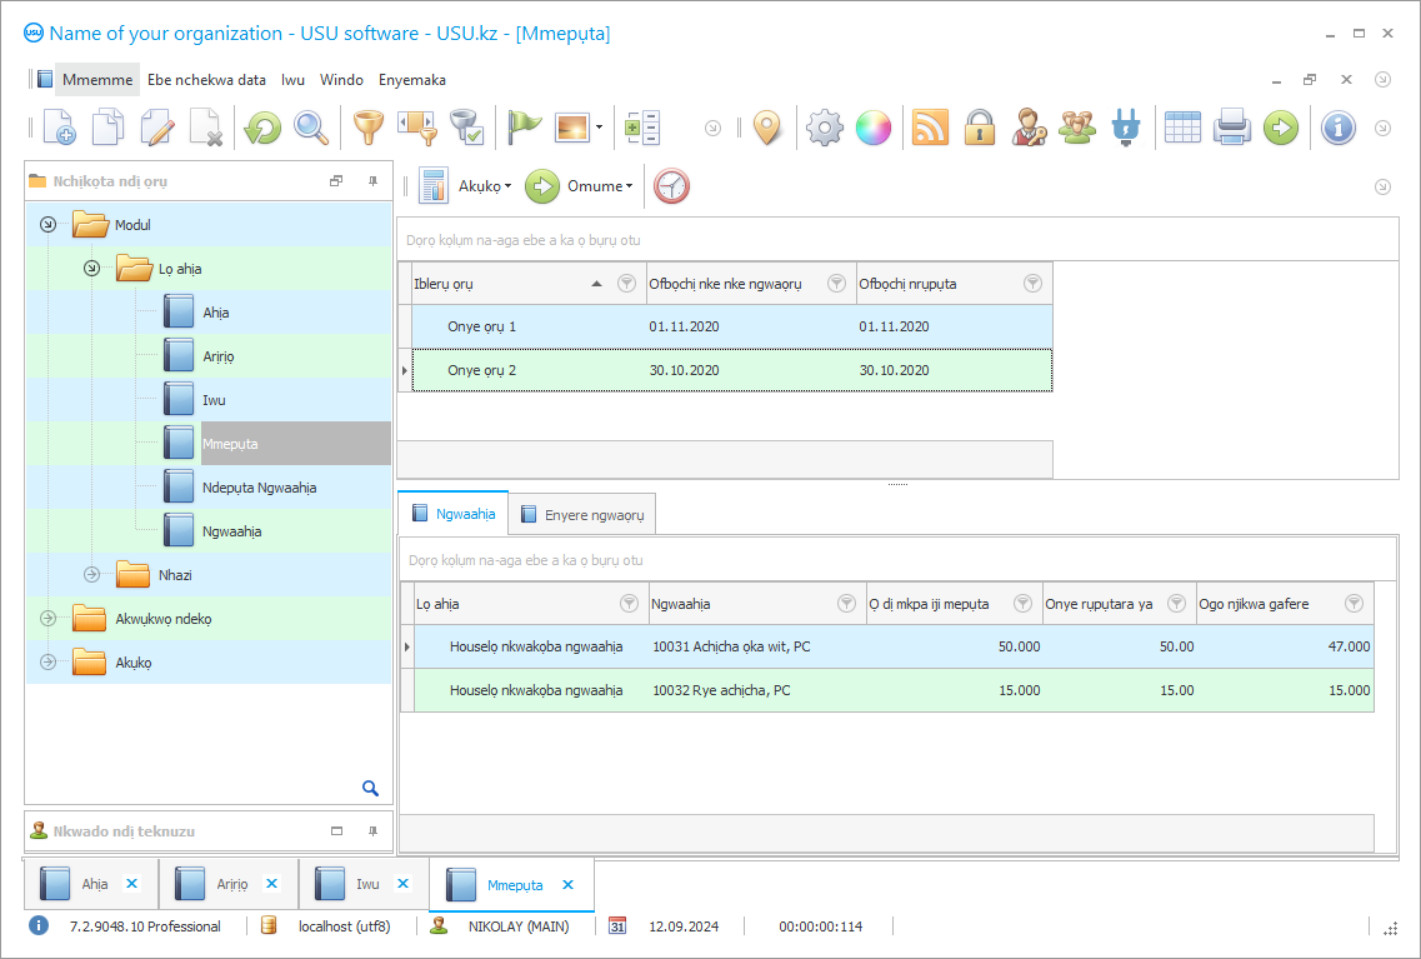This screenshot has height=959, width=1421.
Task: Open settings gear icon
Action: (x=825, y=127)
